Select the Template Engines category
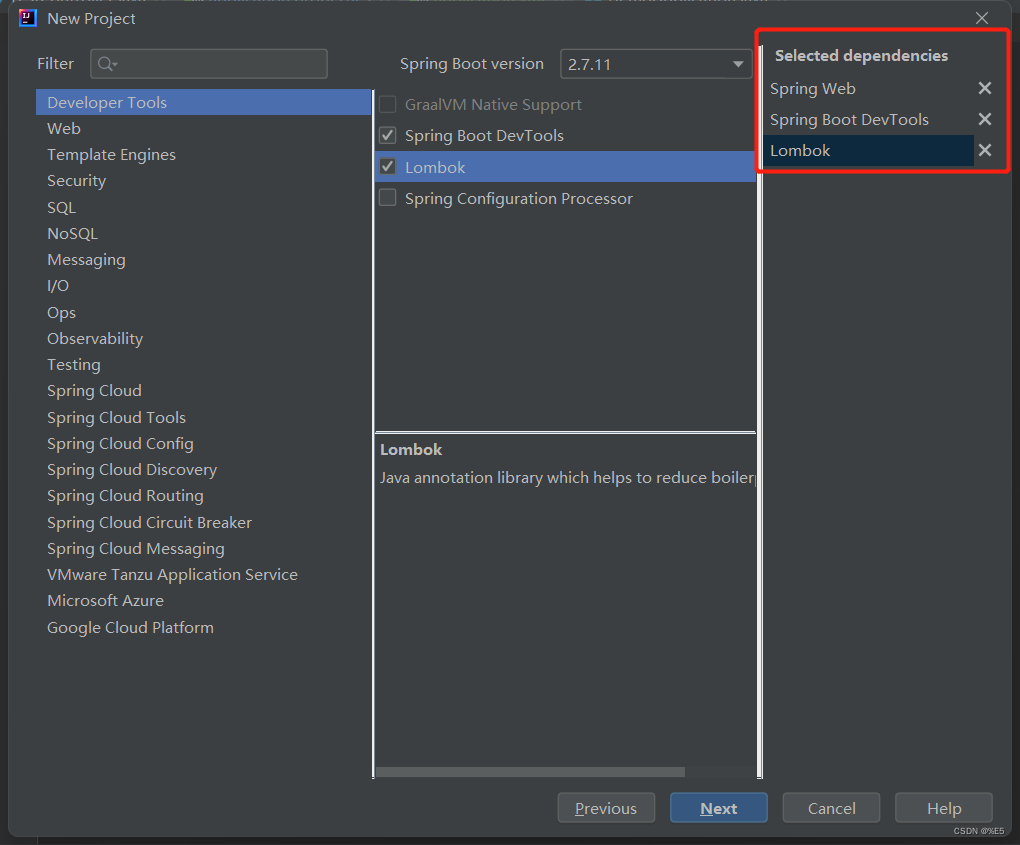 204,155
